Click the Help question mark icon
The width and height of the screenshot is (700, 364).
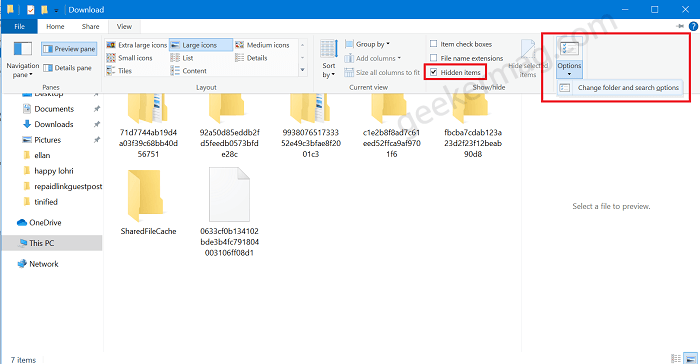click(x=693, y=26)
